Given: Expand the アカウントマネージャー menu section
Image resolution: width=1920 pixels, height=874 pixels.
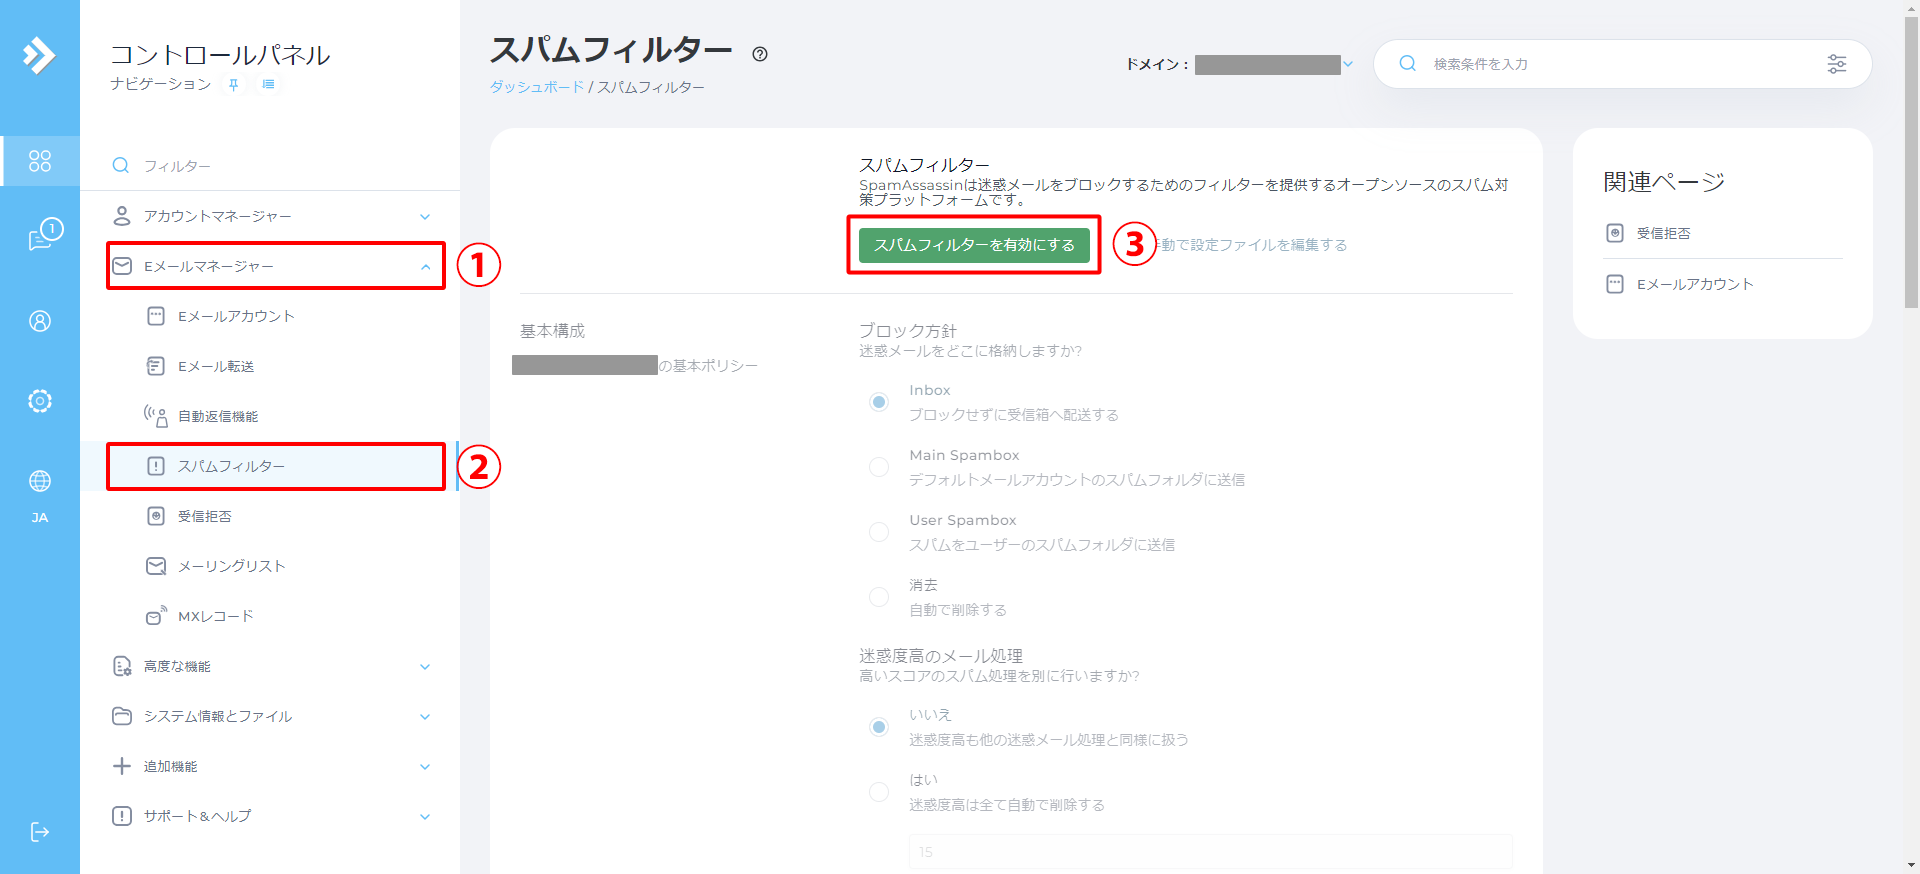Looking at the screenshot, I should pyautogui.click(x=270, y=216).
